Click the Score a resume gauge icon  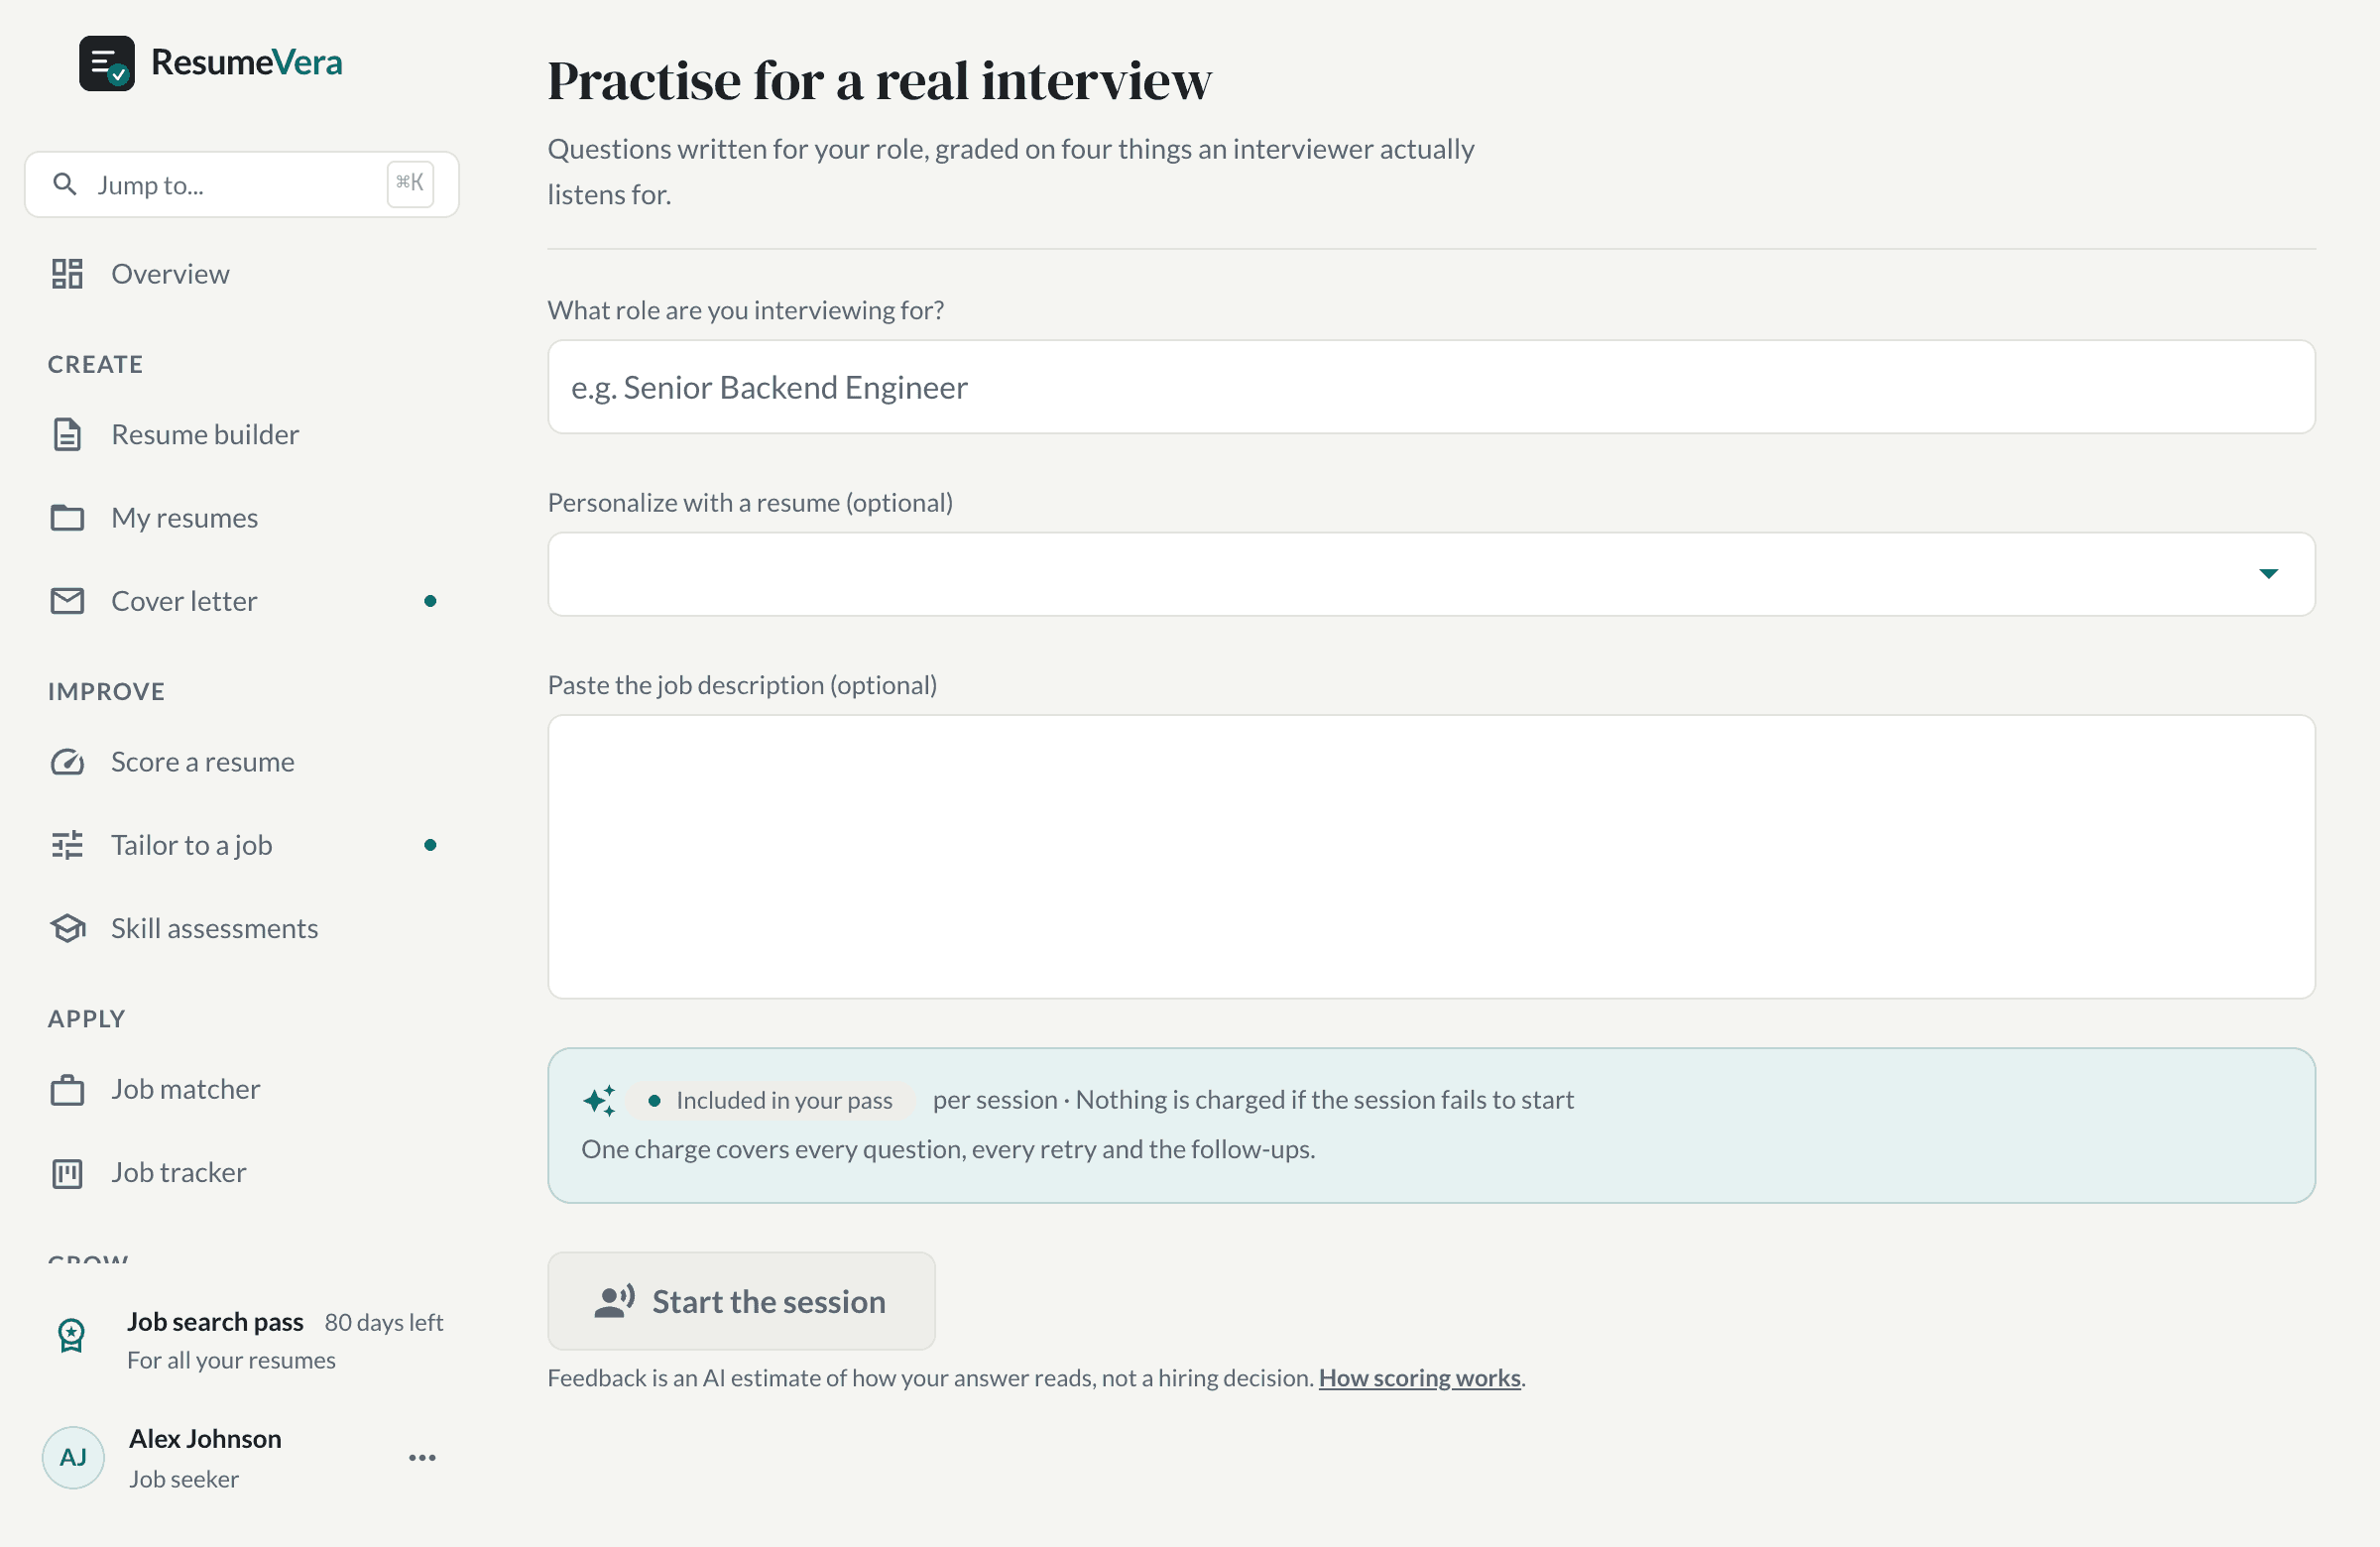click(x=67, y=762)
